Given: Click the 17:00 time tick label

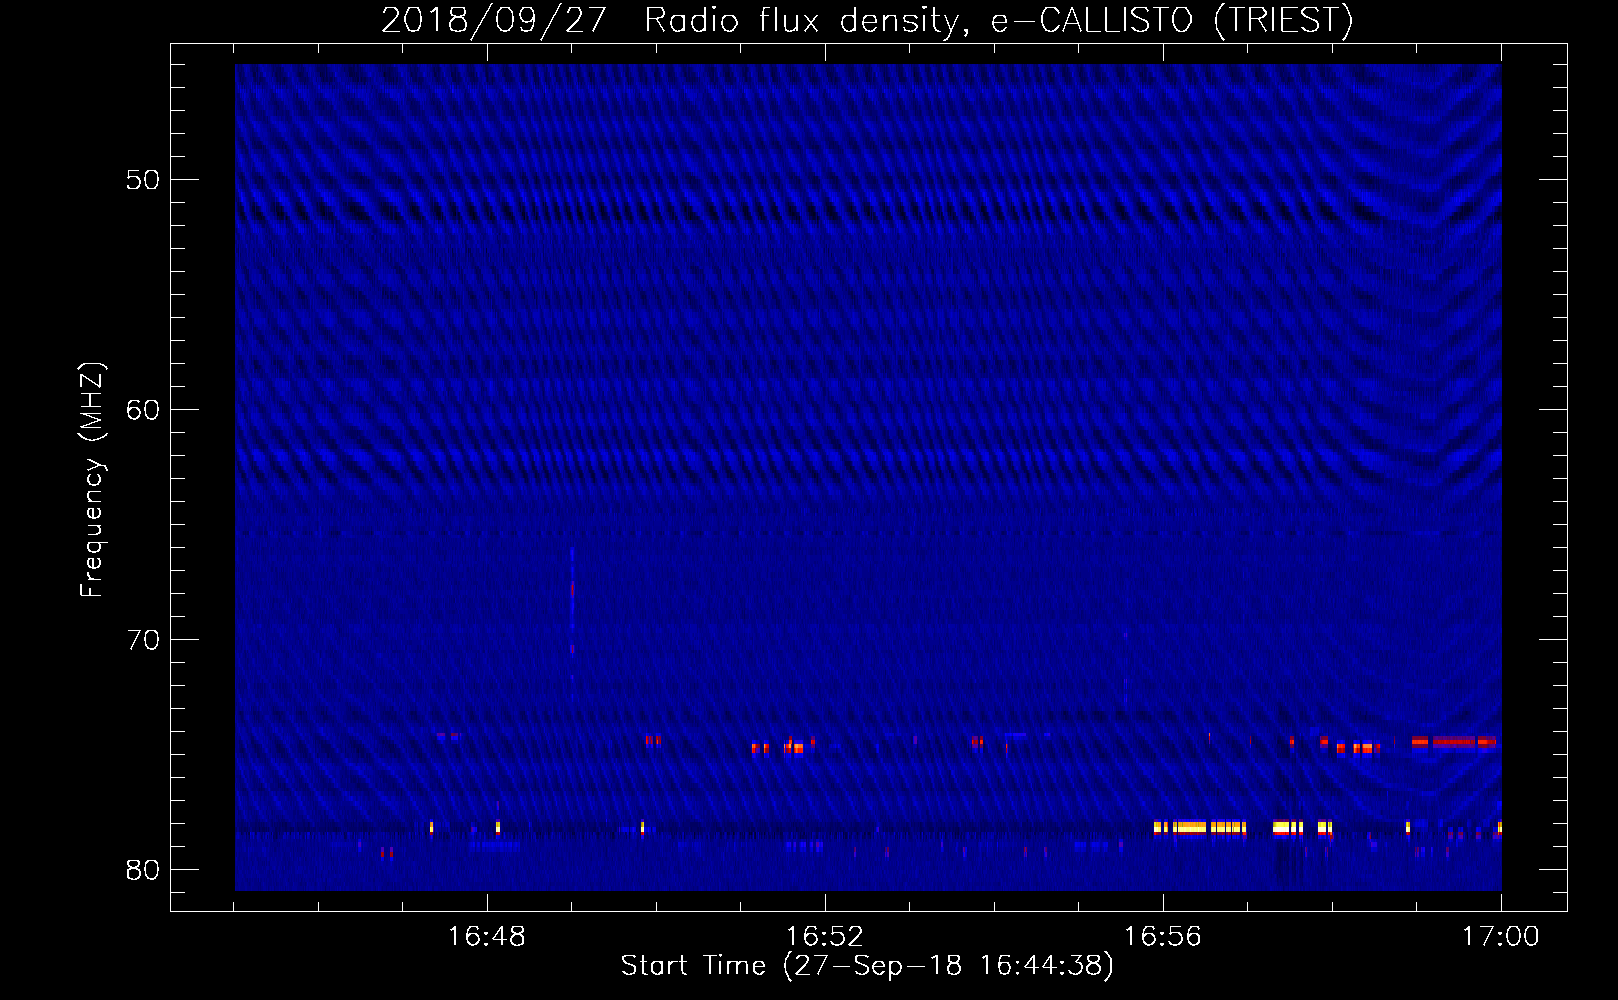Looking at the screenshot, I should [x=1501, y=937].
